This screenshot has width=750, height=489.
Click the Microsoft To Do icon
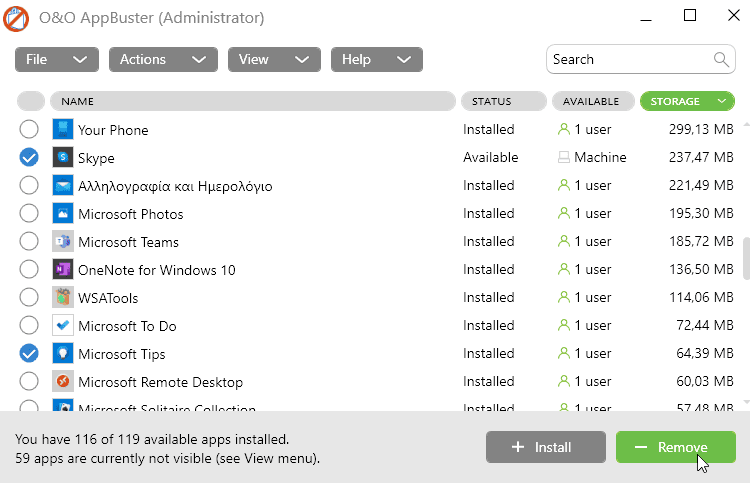tap(63, 325)
